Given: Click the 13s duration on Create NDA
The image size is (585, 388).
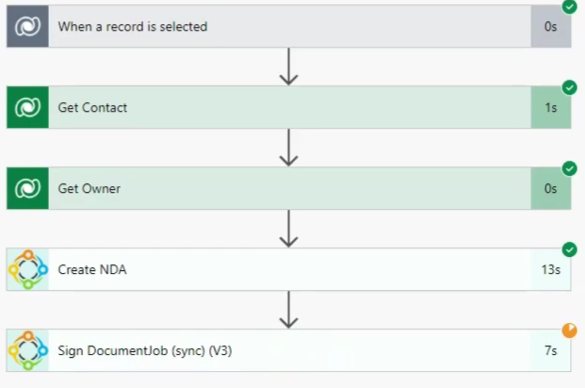Looking at the screenshot, I should pyautogui.click(x=551, y=270).
